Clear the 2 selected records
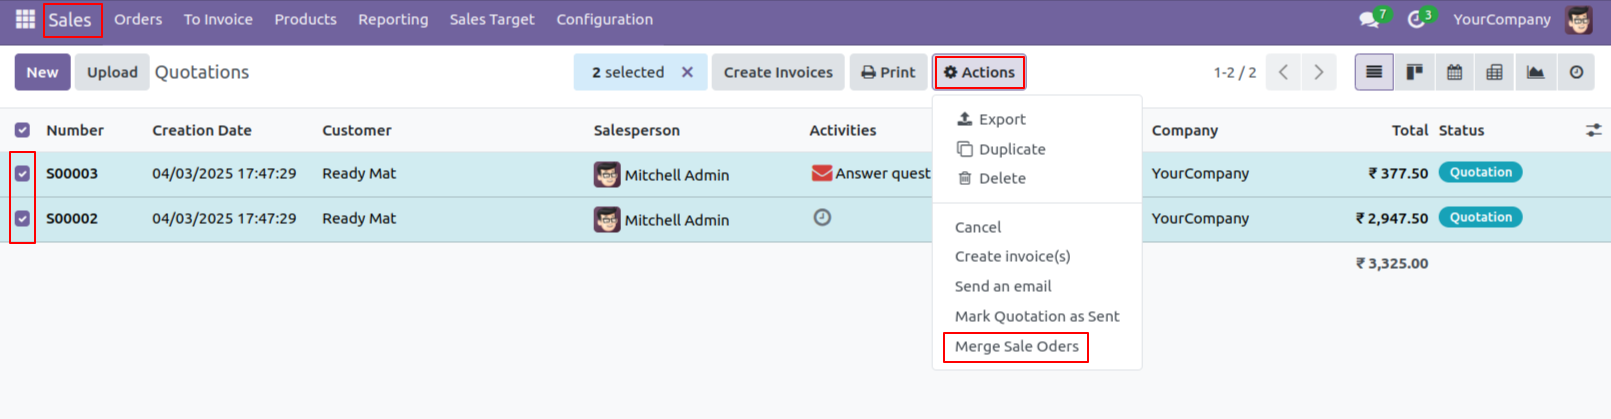The height and width of the screenshot is (419, 1611). (687, 72)
